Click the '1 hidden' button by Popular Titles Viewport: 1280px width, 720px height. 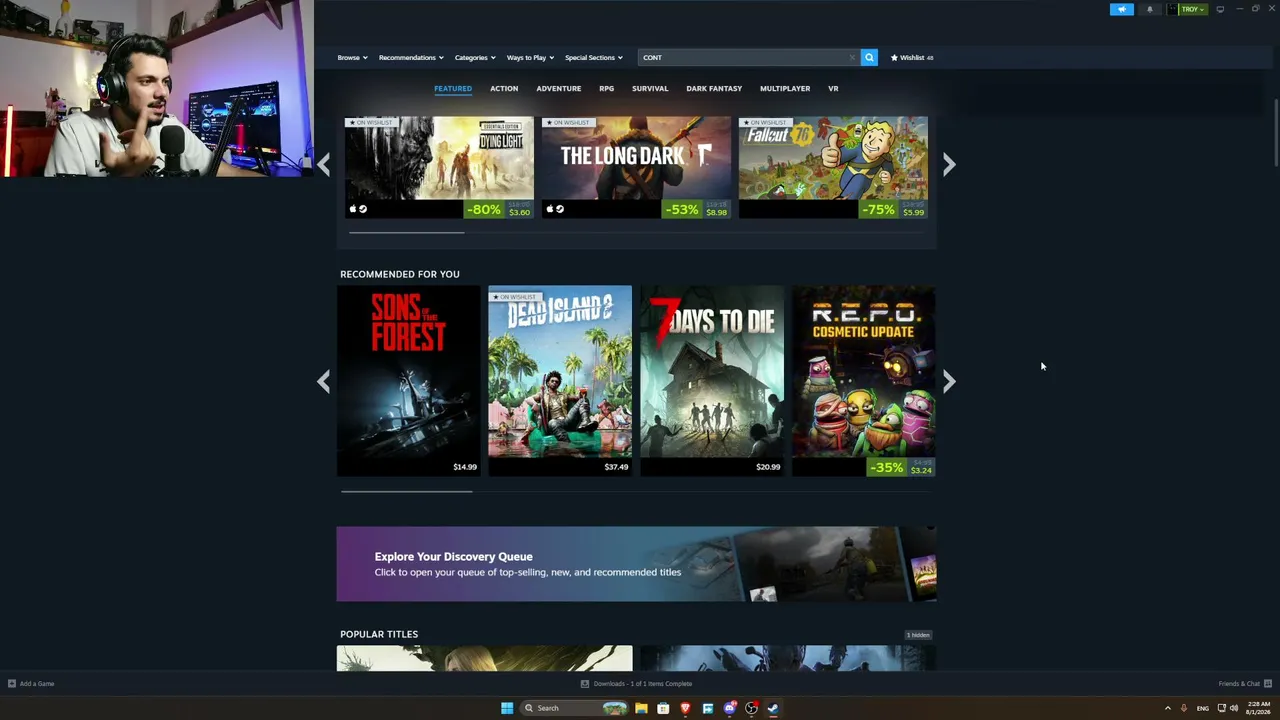click(918, 635)
